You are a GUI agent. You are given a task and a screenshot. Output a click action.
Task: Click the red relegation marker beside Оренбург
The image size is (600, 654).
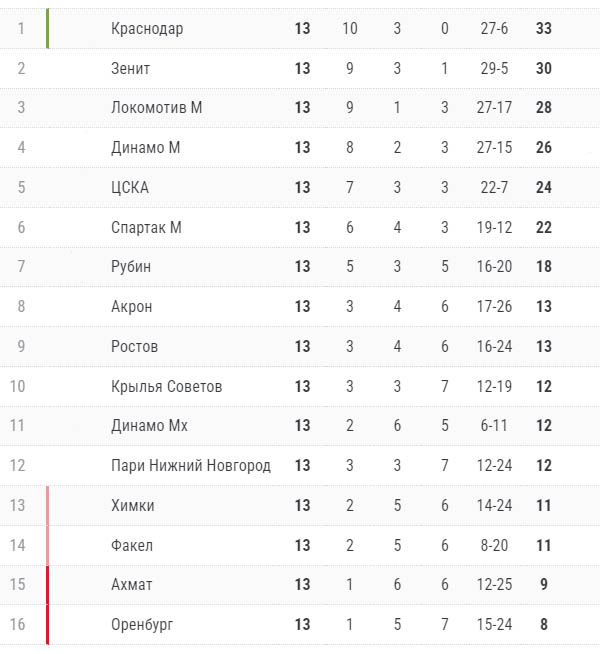48,624
